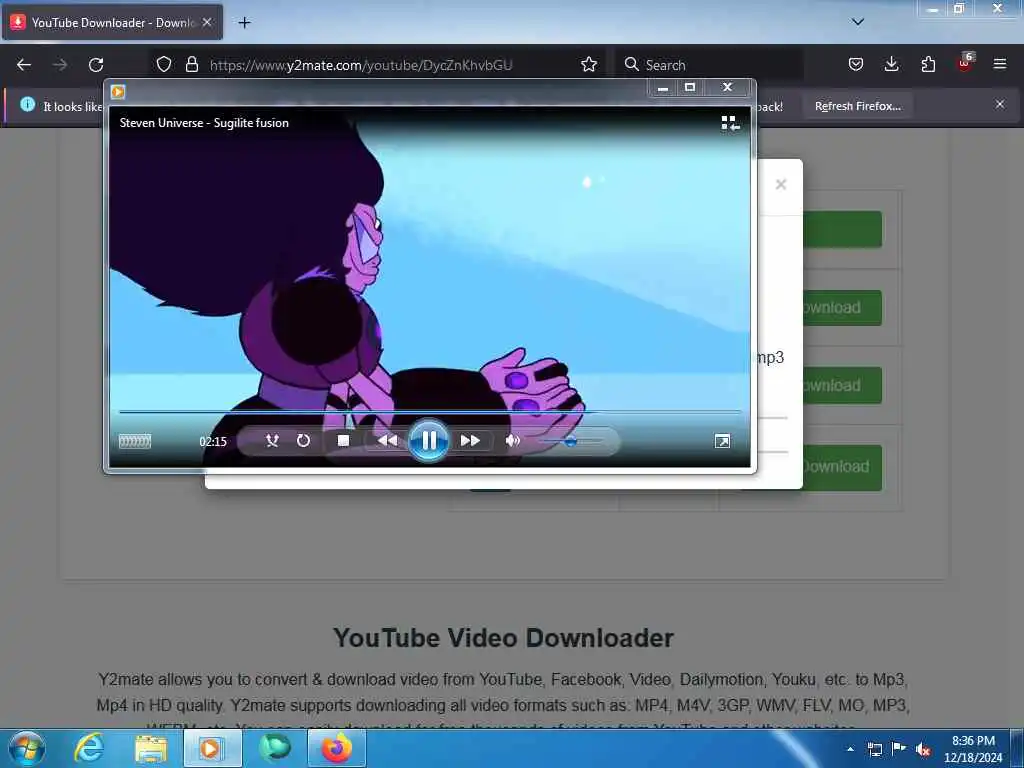Screen dimensions: 1024x768
Task: Click the site security padlock icon
Action: pyautogui.click(x=191, y=64)
